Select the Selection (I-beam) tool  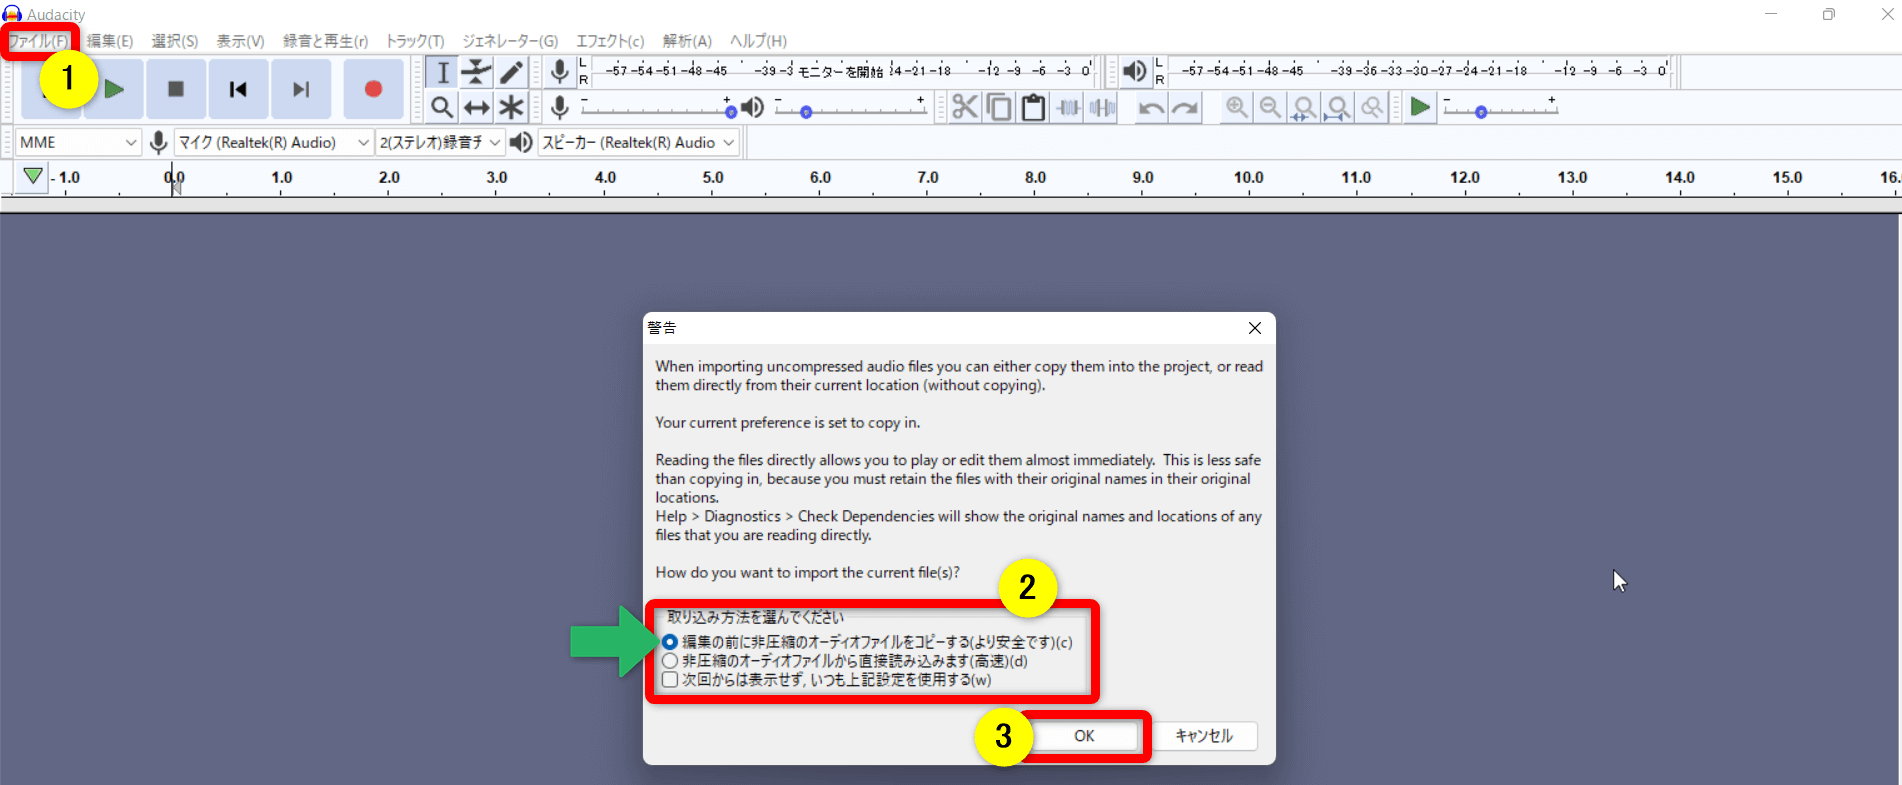pyautogui.click(x=442, y=72)
